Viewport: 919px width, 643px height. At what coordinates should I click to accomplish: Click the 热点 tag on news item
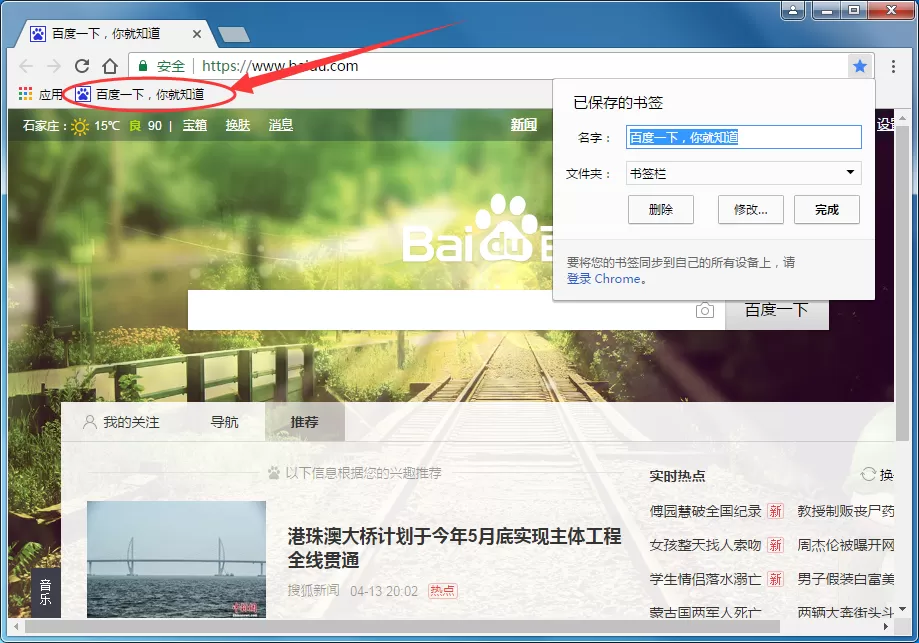tap(443, 590)
